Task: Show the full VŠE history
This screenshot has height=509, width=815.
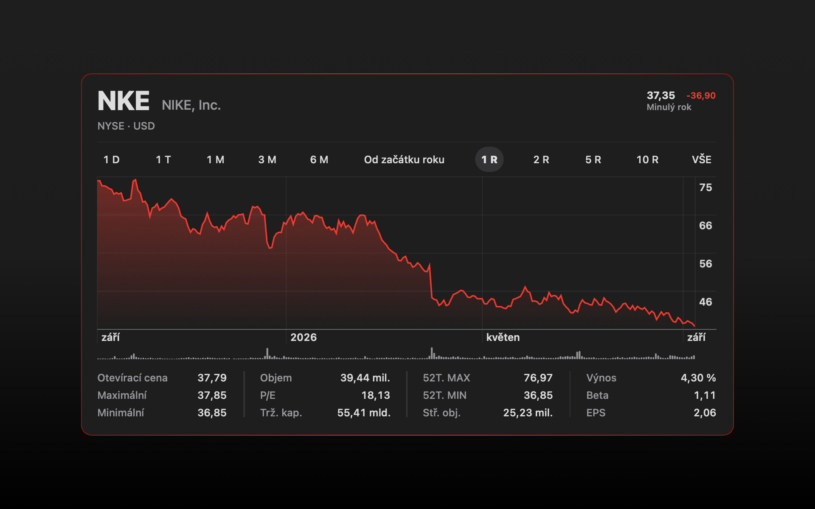Action: click(701, 160)
